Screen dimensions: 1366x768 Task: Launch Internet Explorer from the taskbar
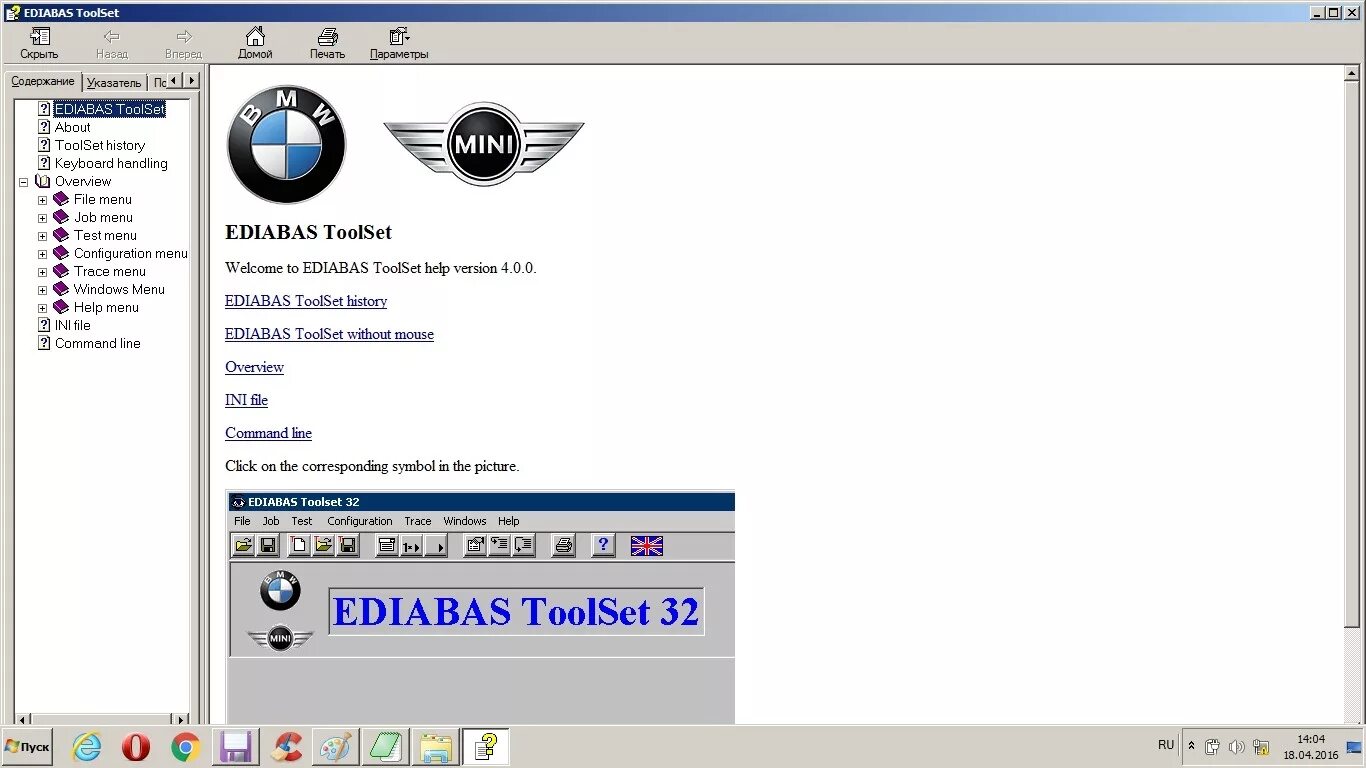tap(87, 746)
